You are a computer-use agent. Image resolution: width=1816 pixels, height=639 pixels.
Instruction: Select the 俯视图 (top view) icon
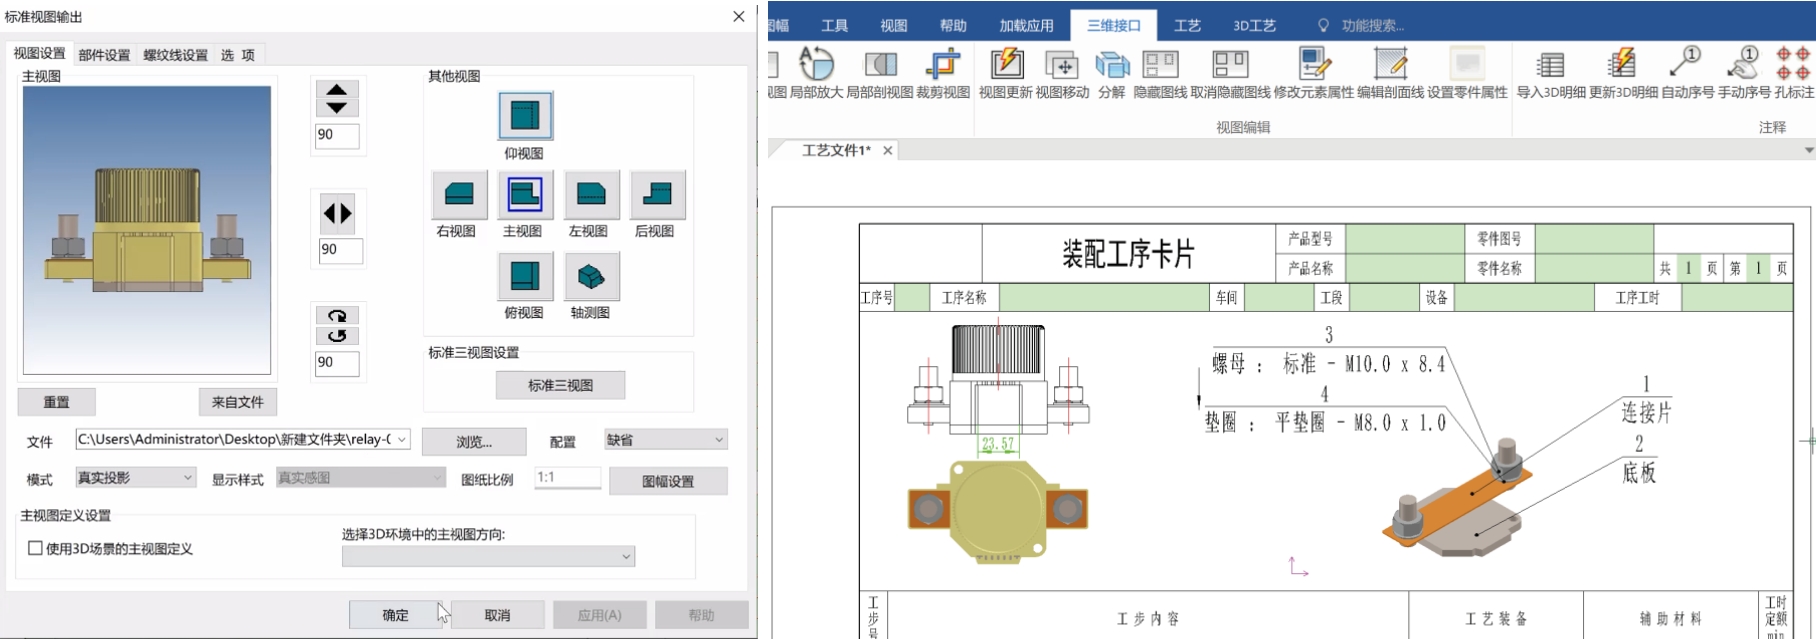pyautogui.click(x=524, y=276)
